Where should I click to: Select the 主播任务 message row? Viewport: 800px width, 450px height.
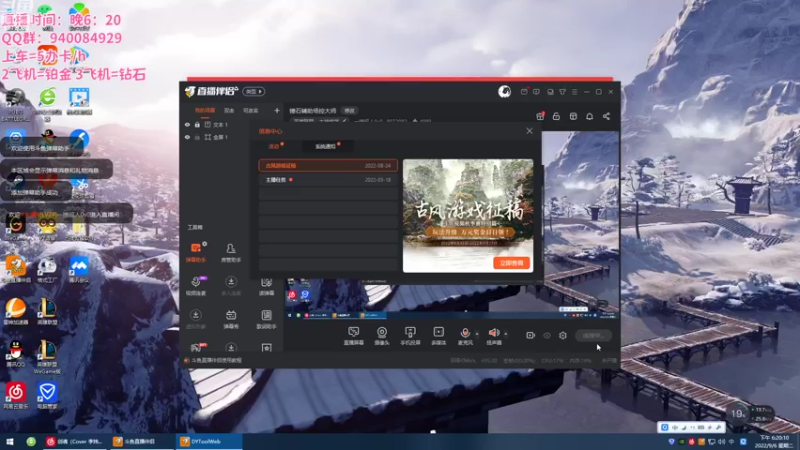pos(328,180)
